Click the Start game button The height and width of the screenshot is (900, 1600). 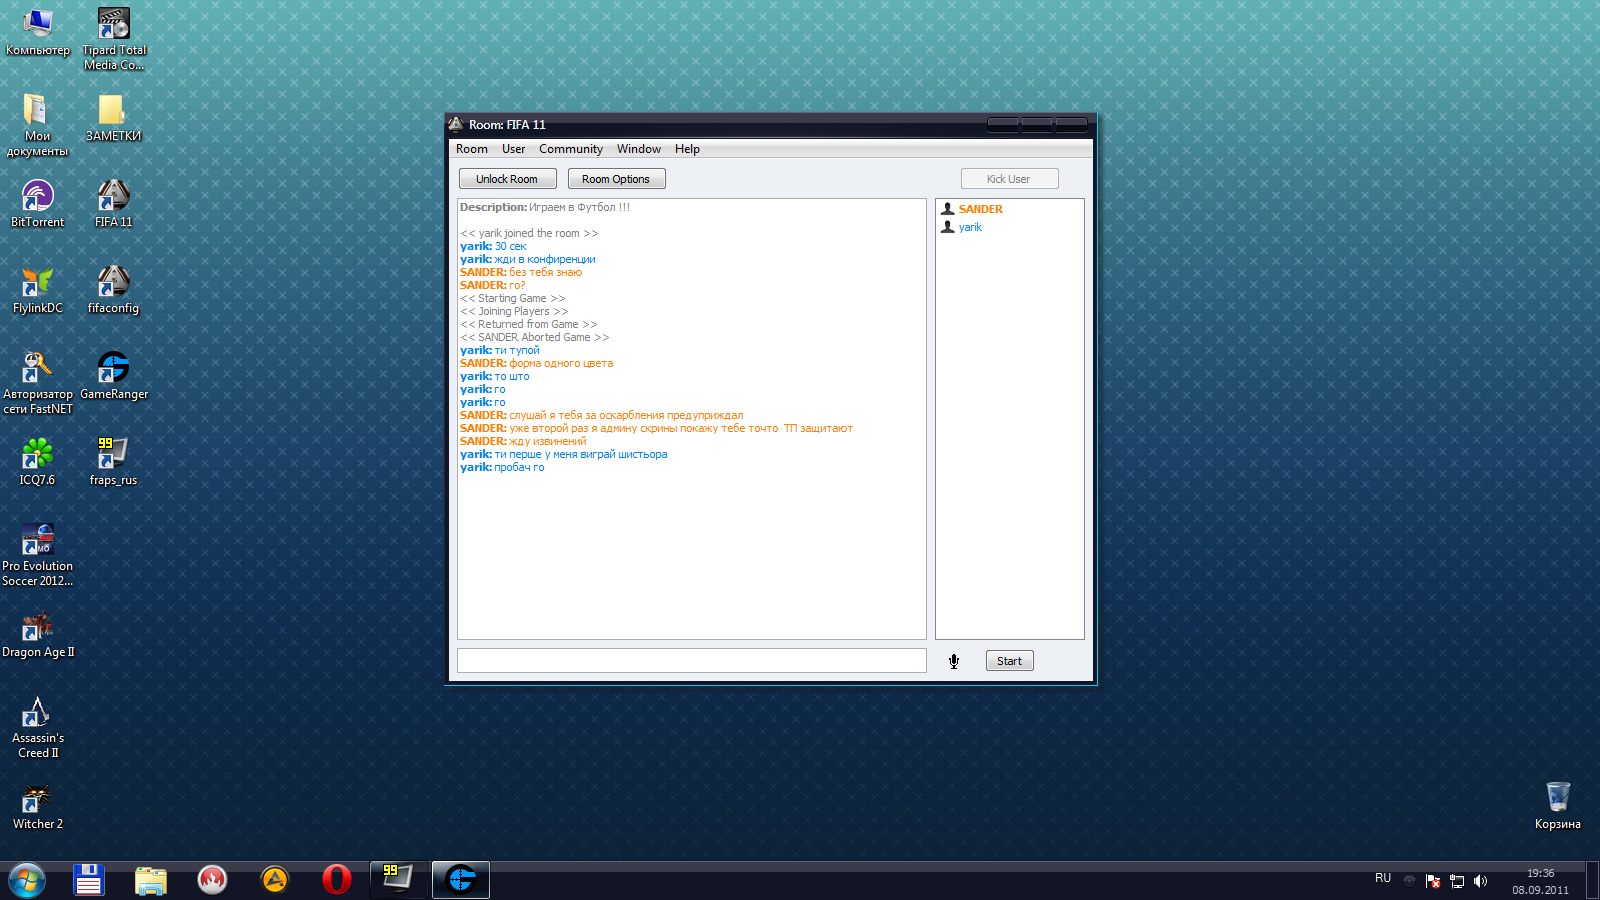point(1010,661)
